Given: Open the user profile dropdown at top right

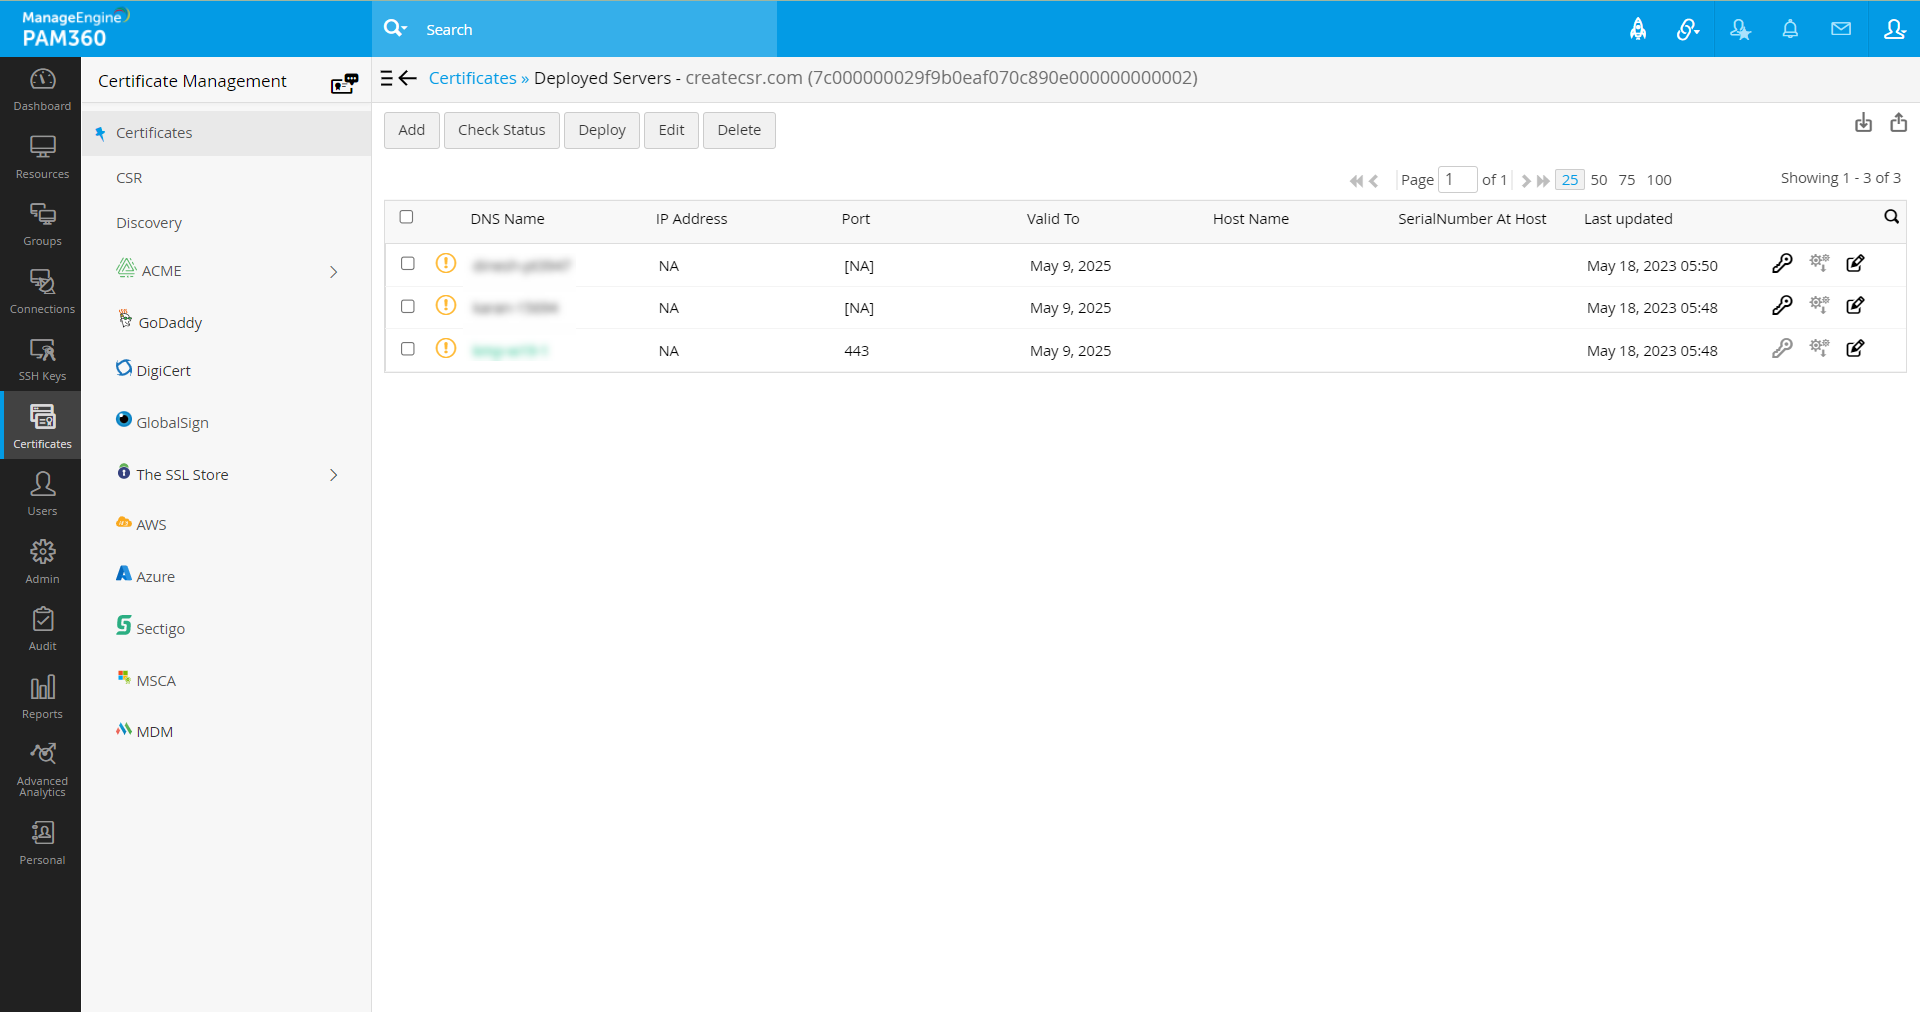Looking at the screenshot, I should coord(1895,29).
